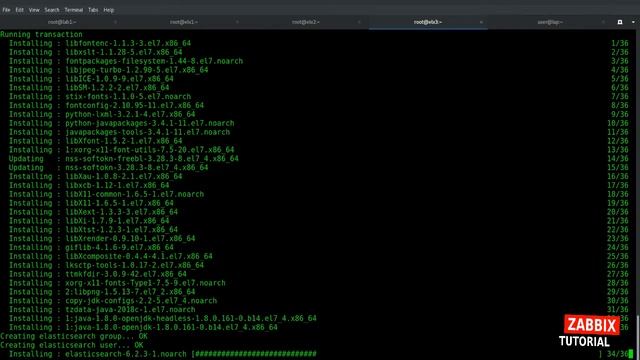This screenshot has width=640, height=360.
Task: Open the Search menu
Action: (52, 10)
